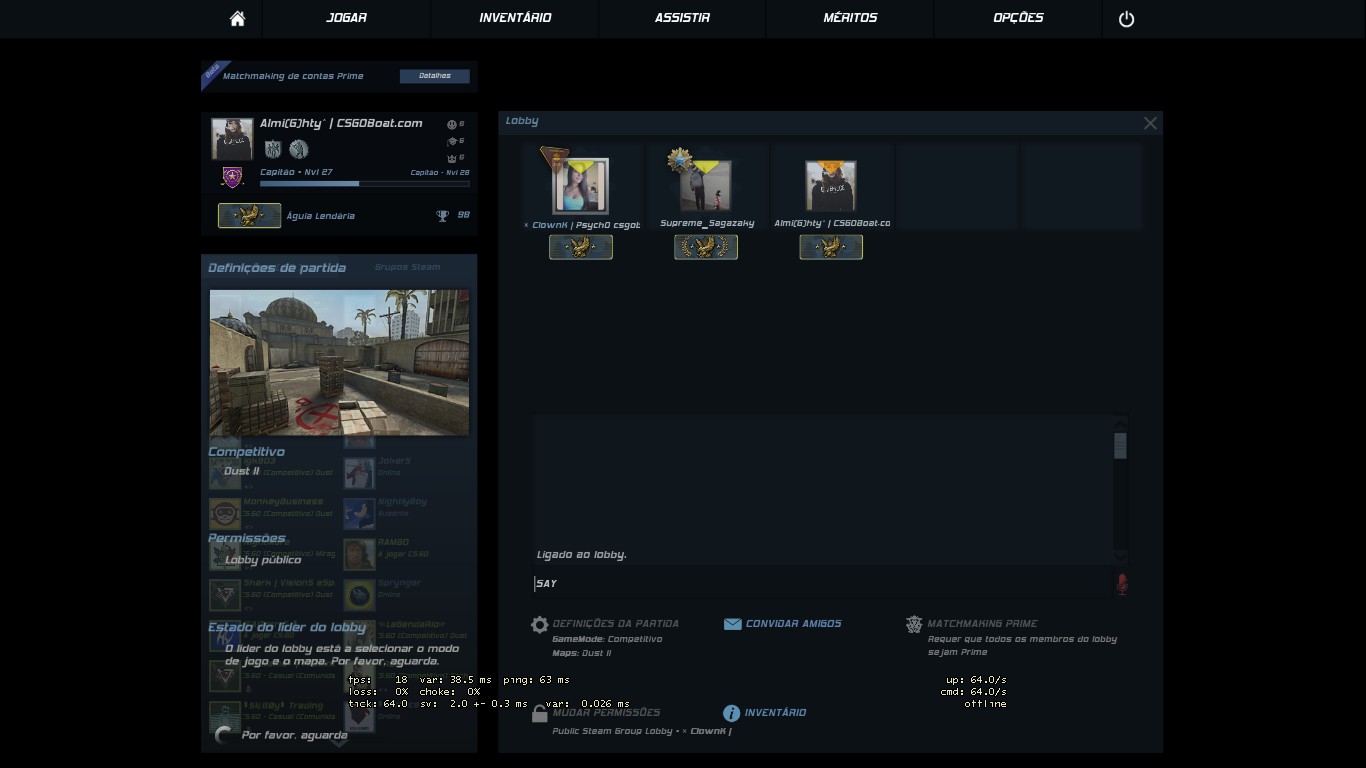Click the SAY chat input field
Viewport: 1366px width, 768px height.
tap(822, 584)
